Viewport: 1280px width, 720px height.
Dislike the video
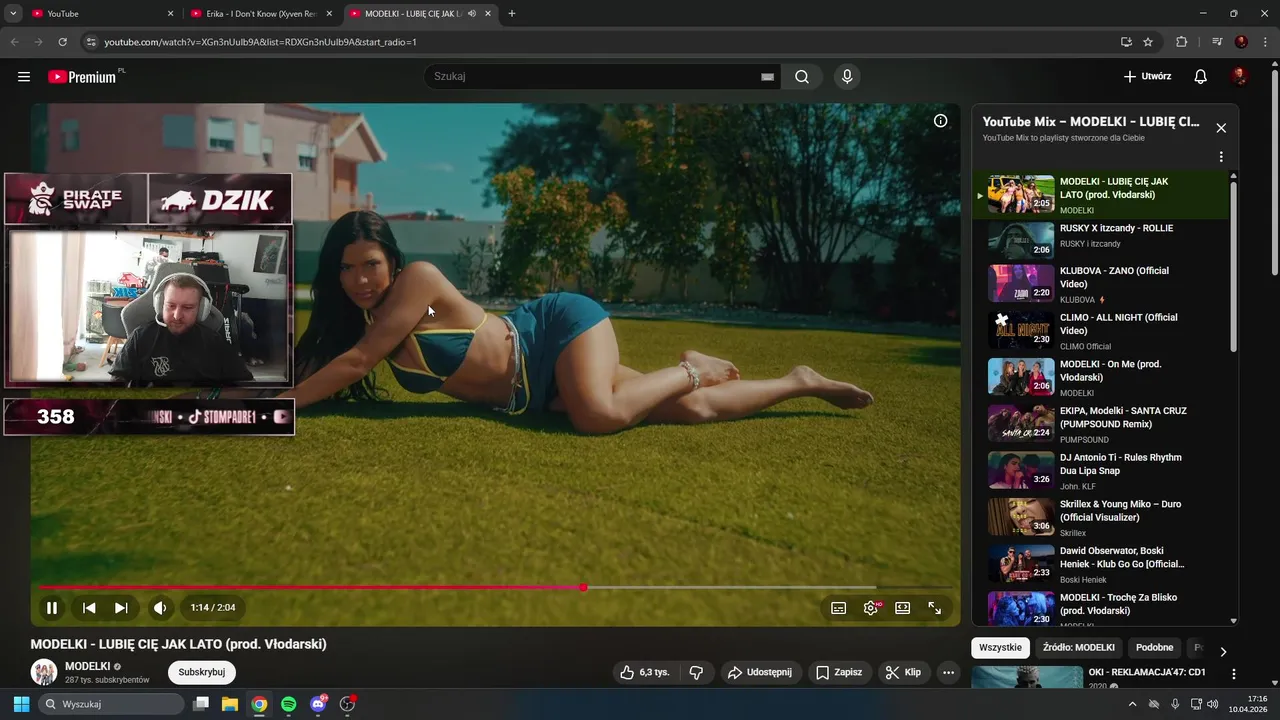click(x=697, y=672)
